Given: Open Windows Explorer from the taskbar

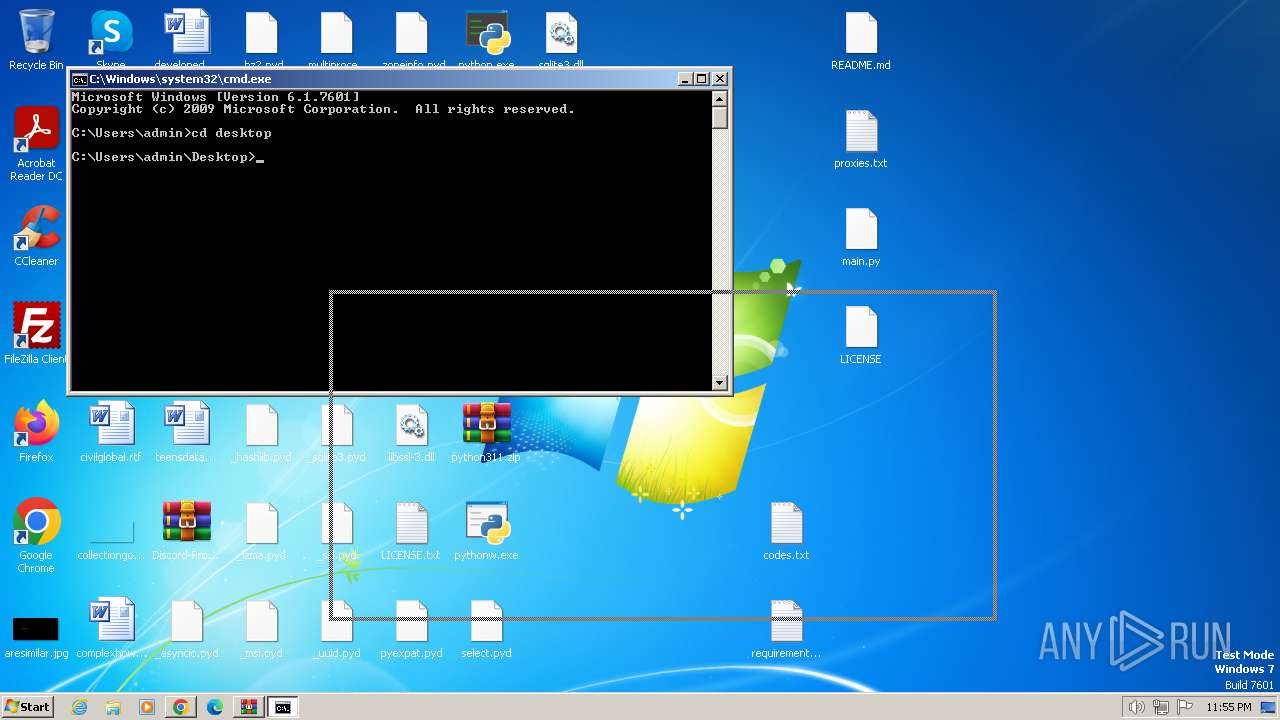Looking at the screenshot, I should [x=113, y=707].
